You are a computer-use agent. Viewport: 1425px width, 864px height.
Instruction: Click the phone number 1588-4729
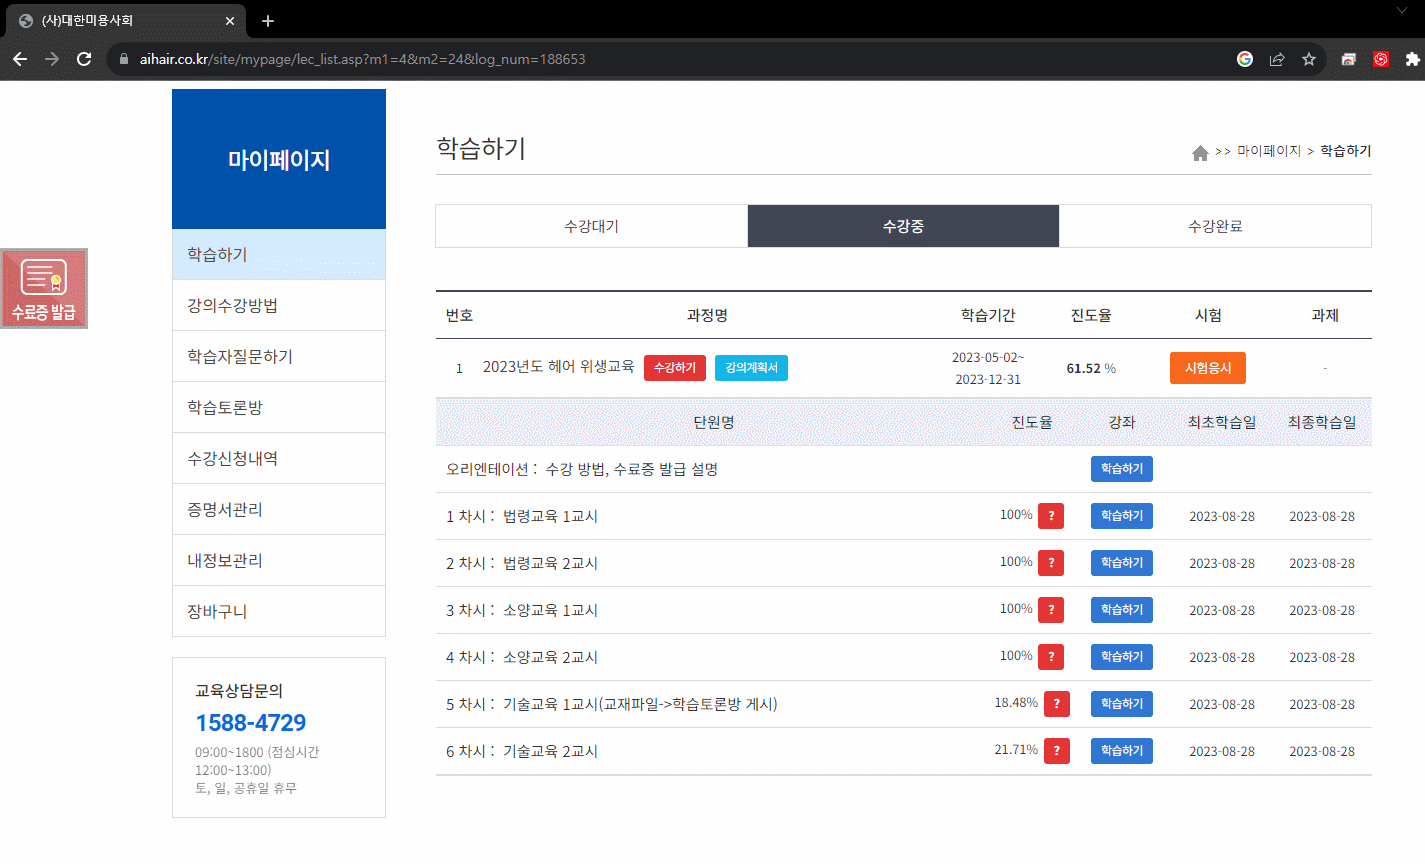[251, 723]
